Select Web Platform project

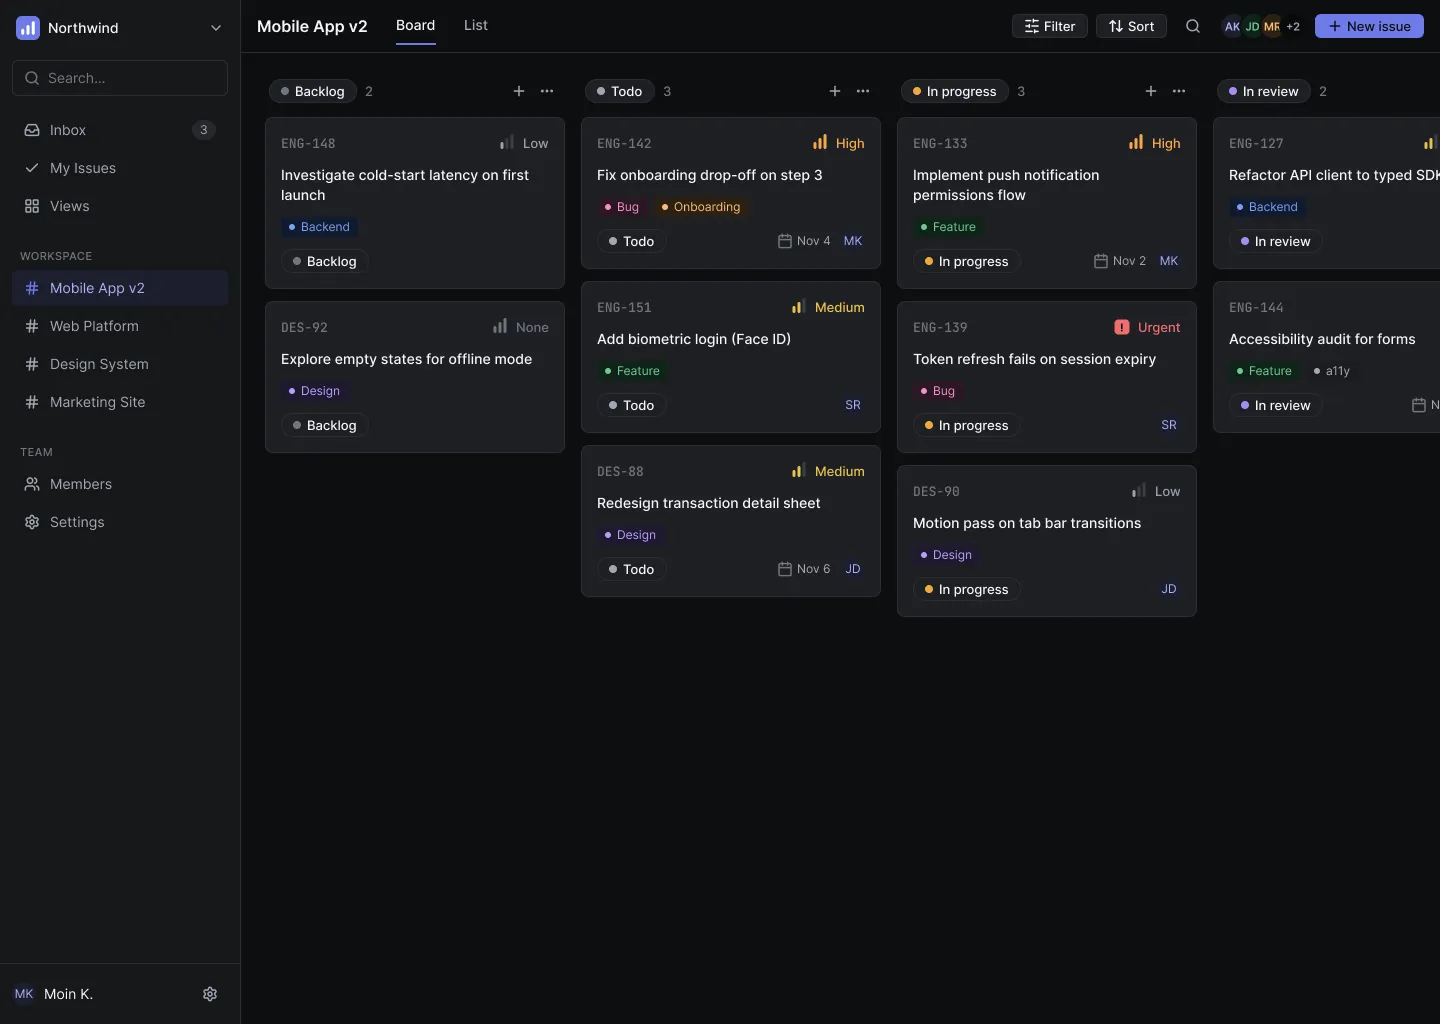120,326
